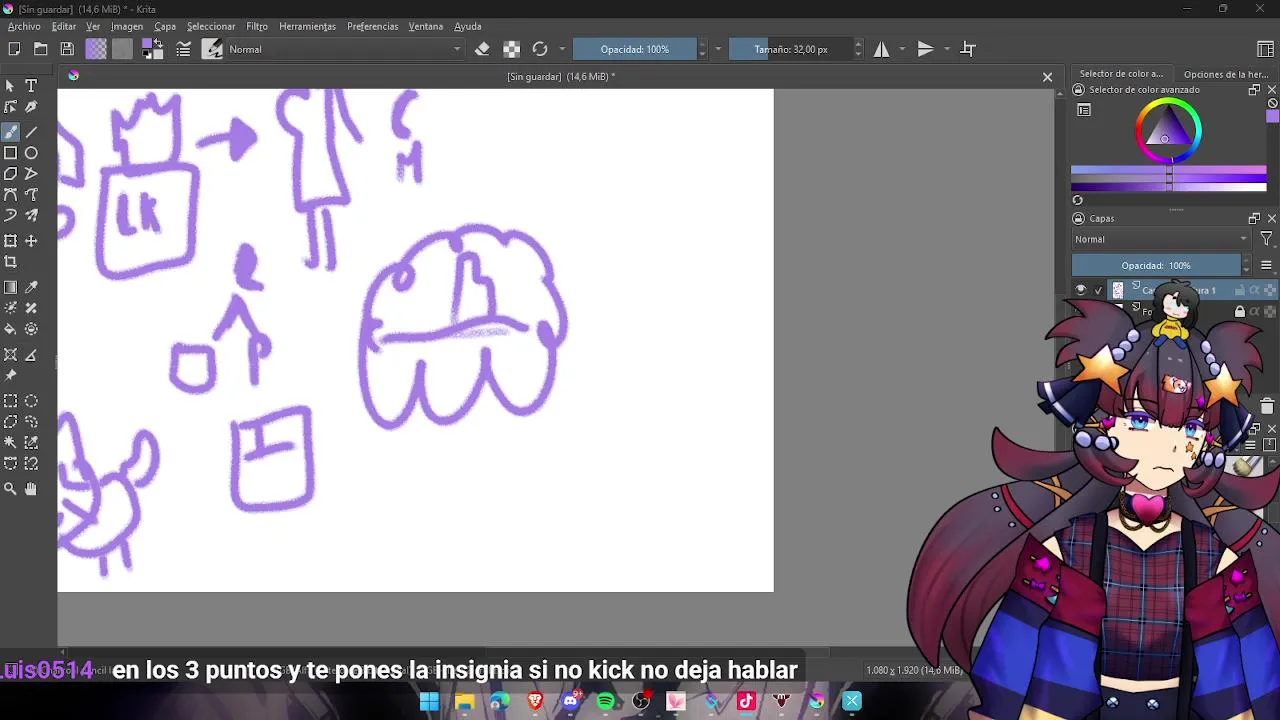The image size is (1280, 720).
Task: Select the Contiguous Selection wand tool
Action: point(10,442)
